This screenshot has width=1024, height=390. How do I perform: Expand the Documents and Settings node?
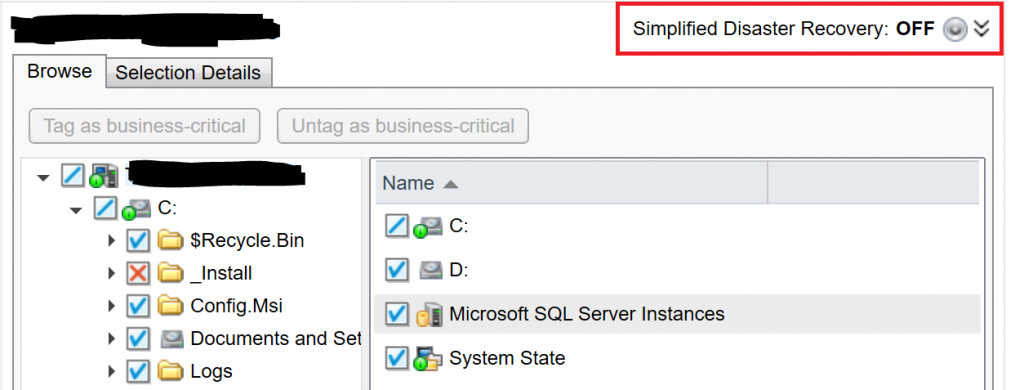[x=112, y=338]
